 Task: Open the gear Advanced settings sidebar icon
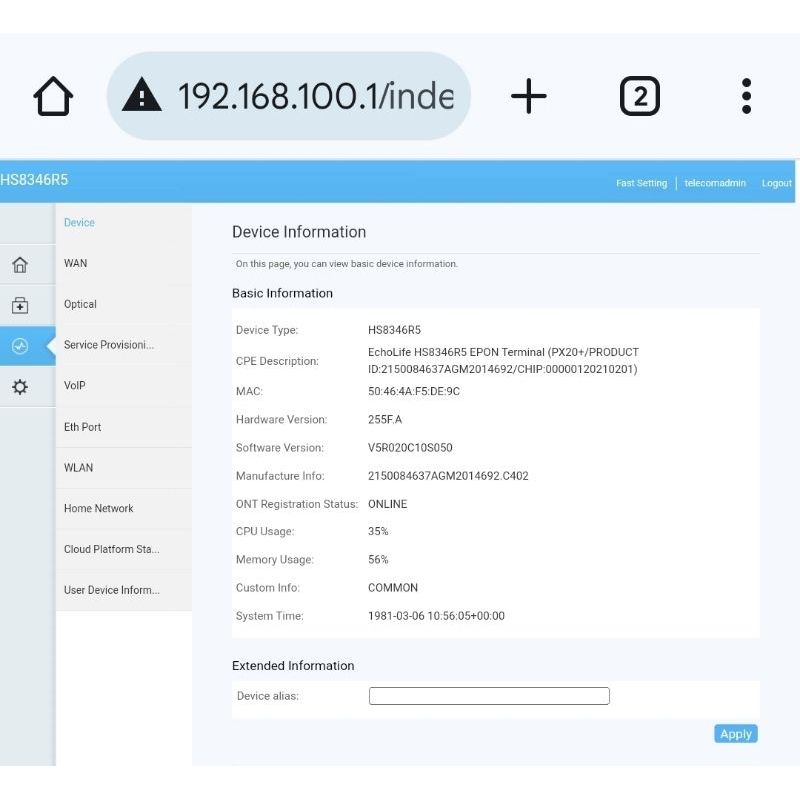[x=20, y=387]
